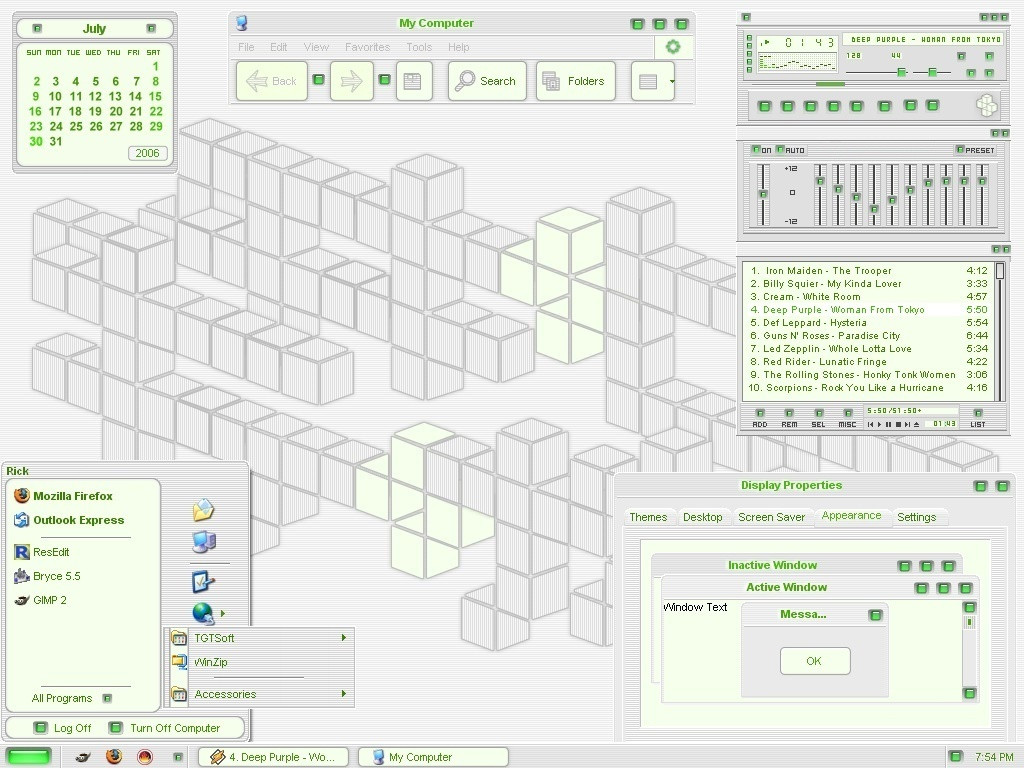Expand the TGTSoft submenu
1024x768 pixels.
[261, 638]
